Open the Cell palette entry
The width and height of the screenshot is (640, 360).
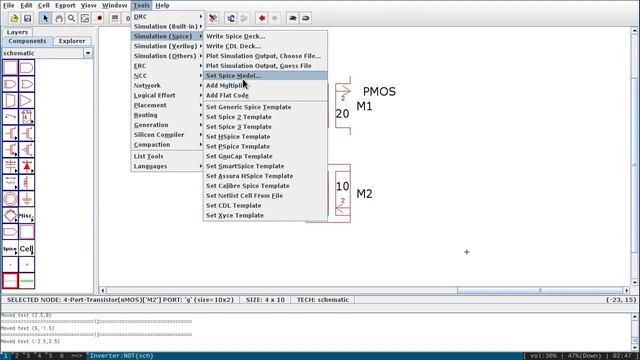[27, 248]
